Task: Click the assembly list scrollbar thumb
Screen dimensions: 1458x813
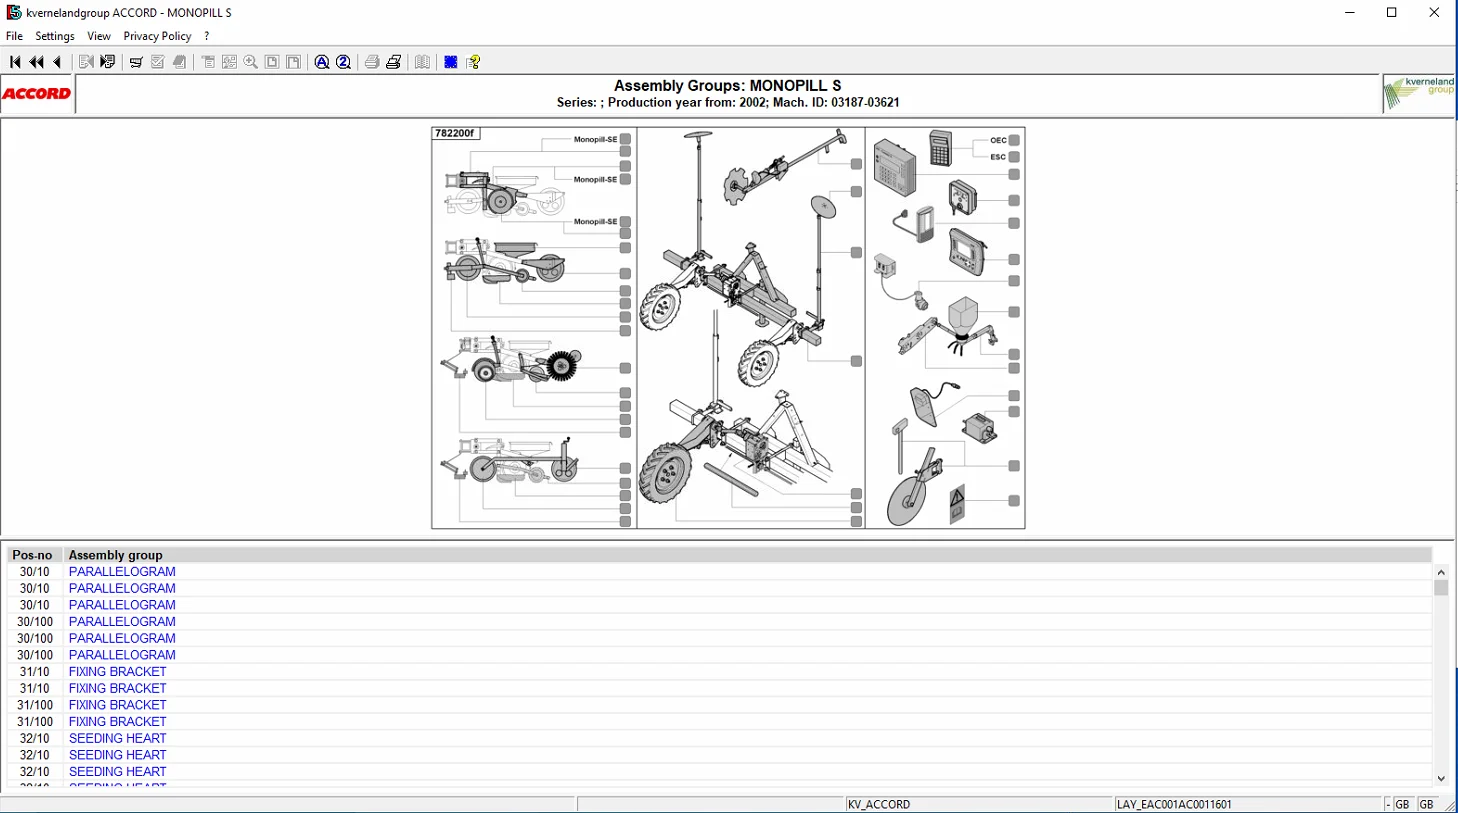Action: 1441,588
